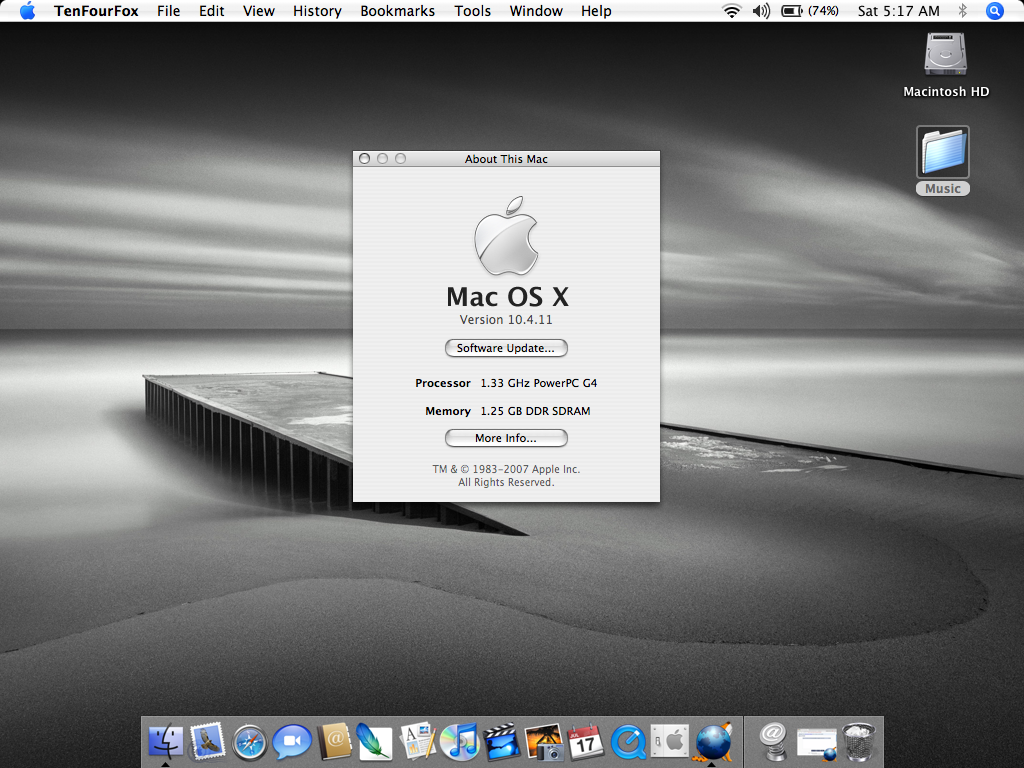Launch Safari from the Dock

(x=249, y=743)
